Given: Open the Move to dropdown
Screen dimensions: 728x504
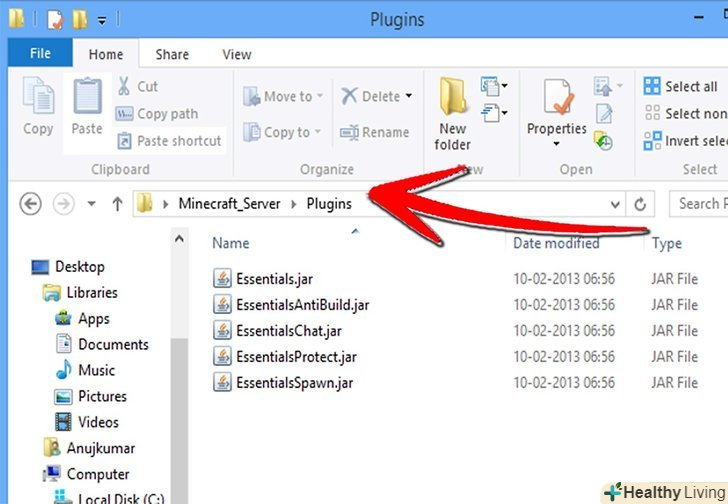Looking at the screenshot, I should 283,97.
